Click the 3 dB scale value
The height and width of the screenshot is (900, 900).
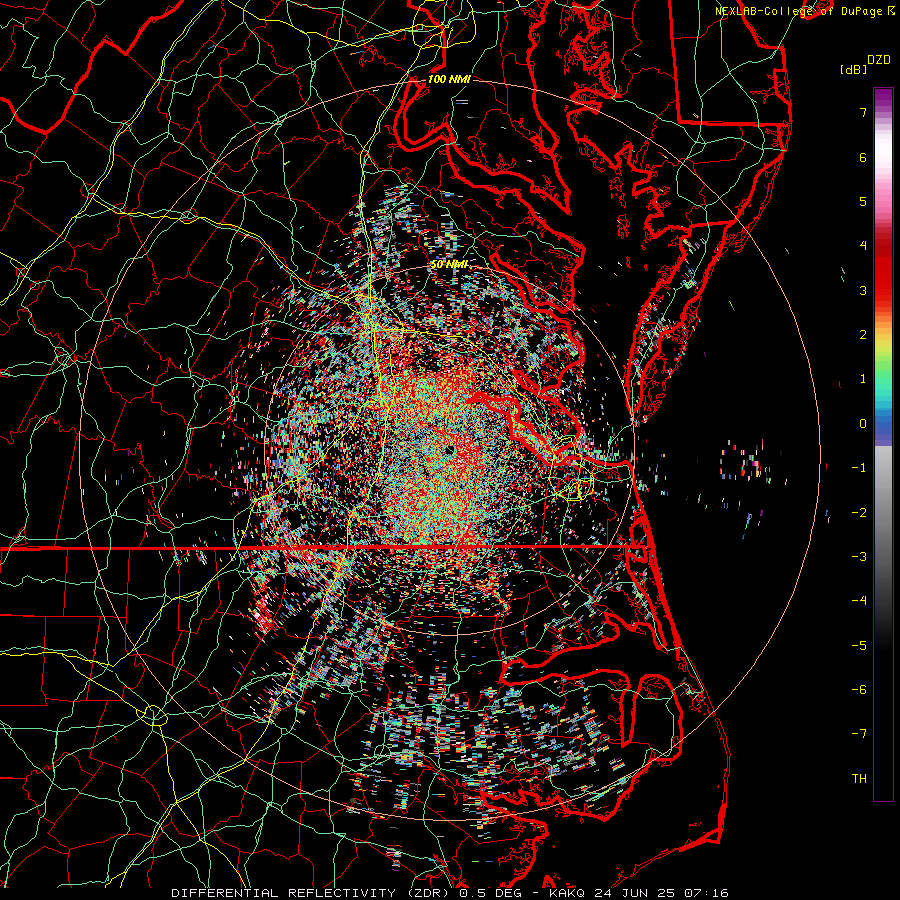[863, 290]
